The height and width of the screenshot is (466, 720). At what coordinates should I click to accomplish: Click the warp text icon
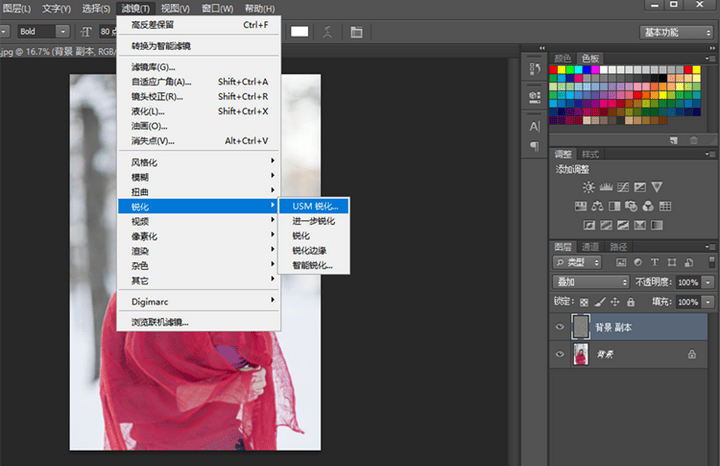[x=327, y=32]
